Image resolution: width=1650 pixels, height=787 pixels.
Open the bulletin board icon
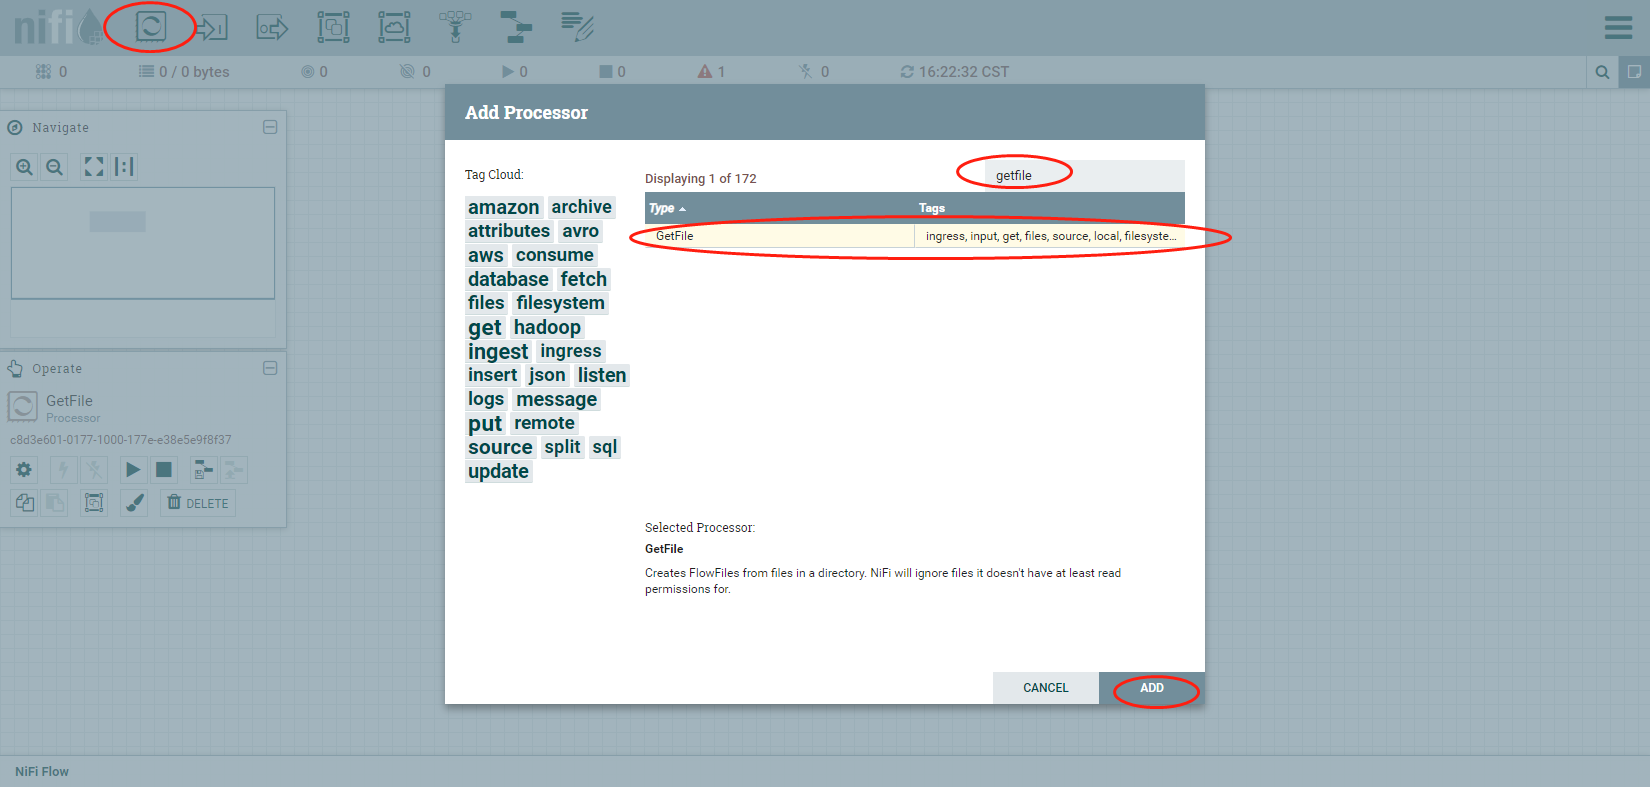pos(1634,72)
